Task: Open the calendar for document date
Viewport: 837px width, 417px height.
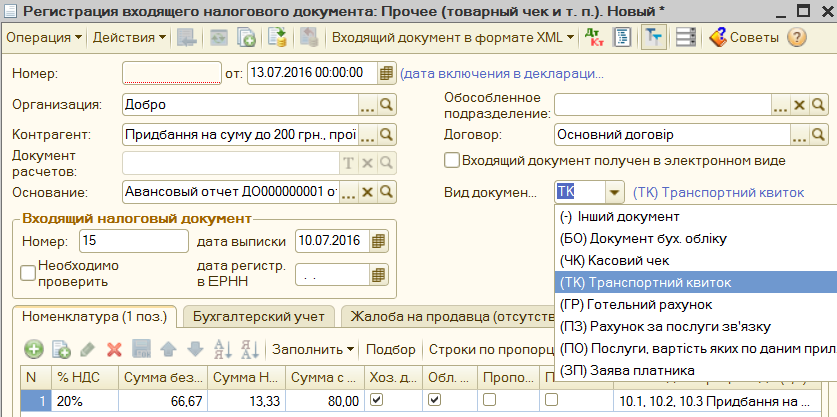Action: tap(387, 74)
